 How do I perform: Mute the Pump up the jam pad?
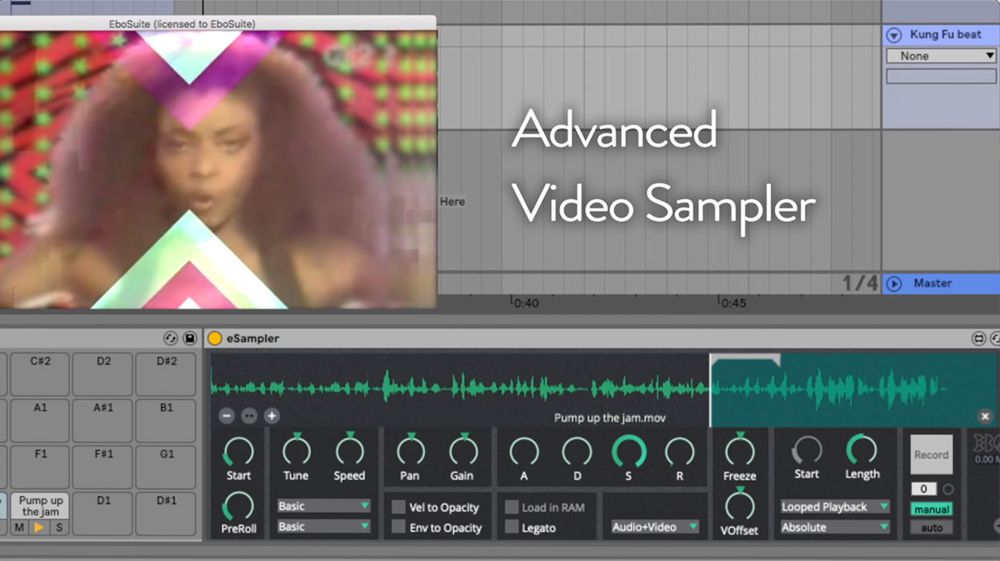[x=19, y=527]
